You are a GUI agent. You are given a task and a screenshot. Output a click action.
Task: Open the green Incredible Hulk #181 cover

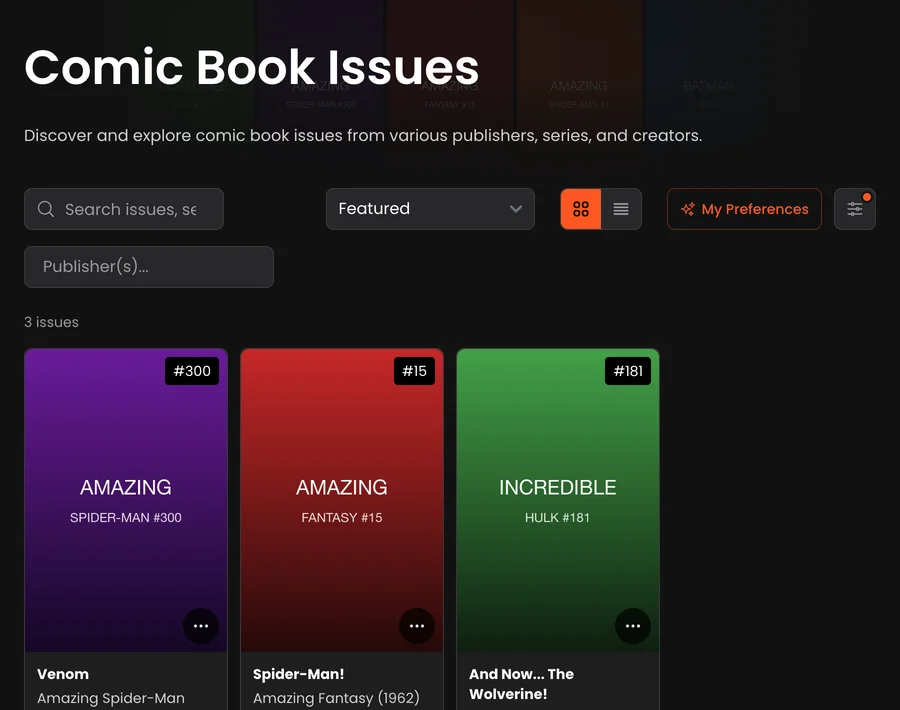558,500
